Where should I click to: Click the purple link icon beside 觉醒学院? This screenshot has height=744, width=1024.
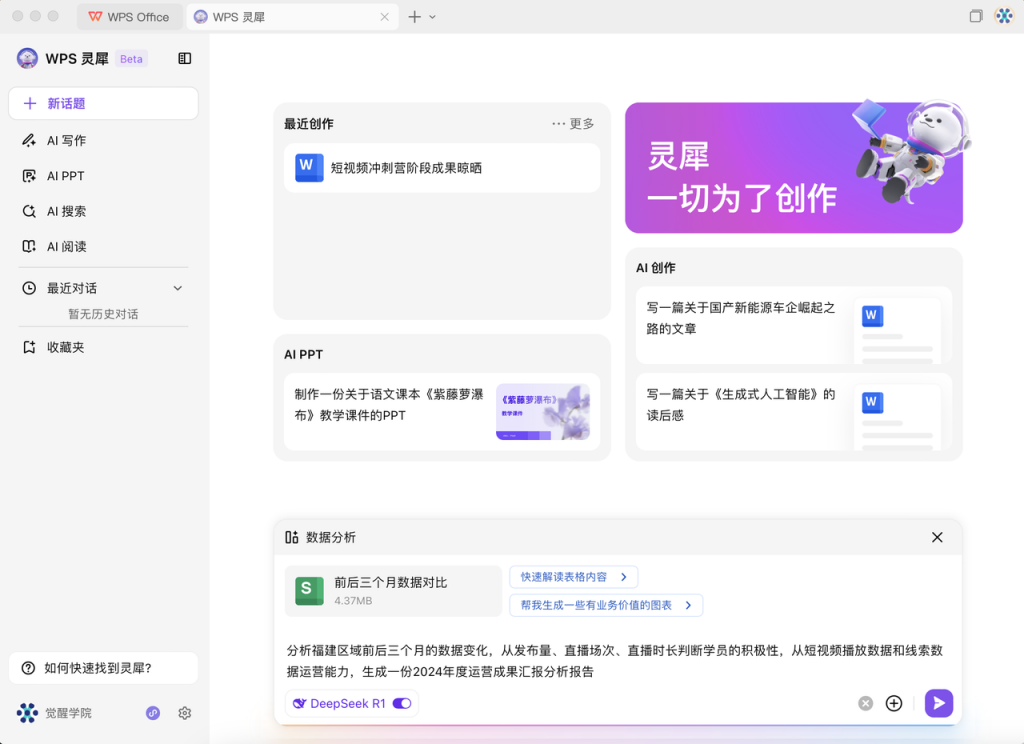point(153,713)
